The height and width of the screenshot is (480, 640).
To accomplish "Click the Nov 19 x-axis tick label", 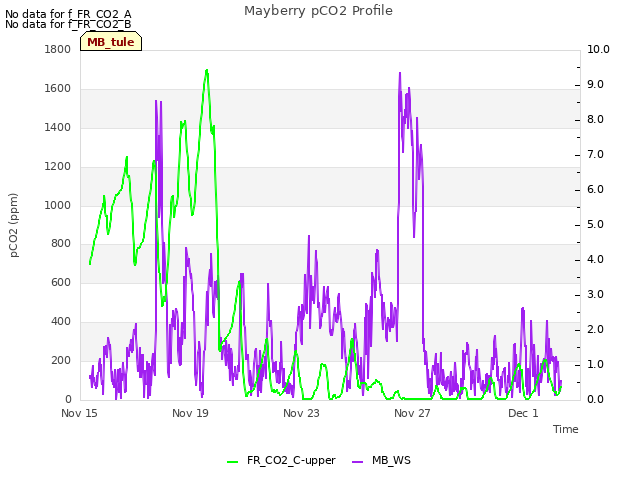I will pos(190,413).
